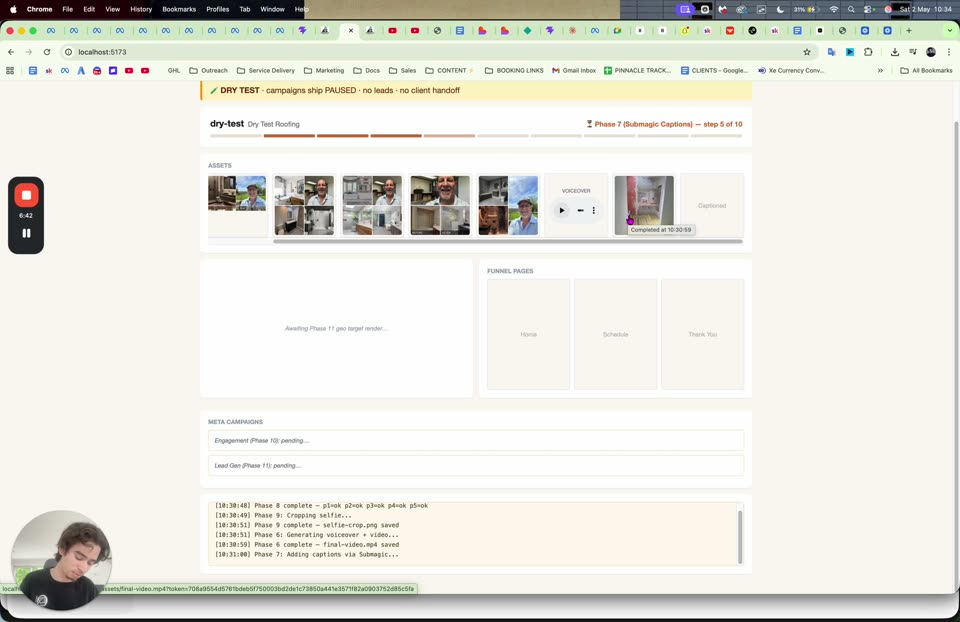The width and height of the screenshot is (960, 622).
Task: Select the Schedule funnel page card
Action: (615, 334)
